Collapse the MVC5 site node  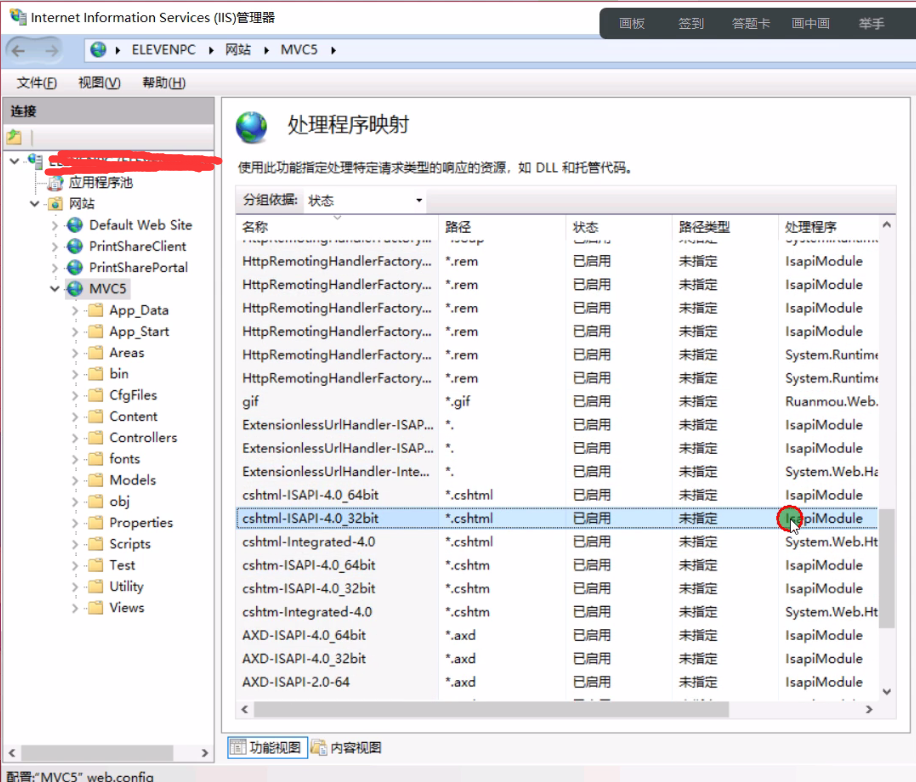click(x=55, y=289)
